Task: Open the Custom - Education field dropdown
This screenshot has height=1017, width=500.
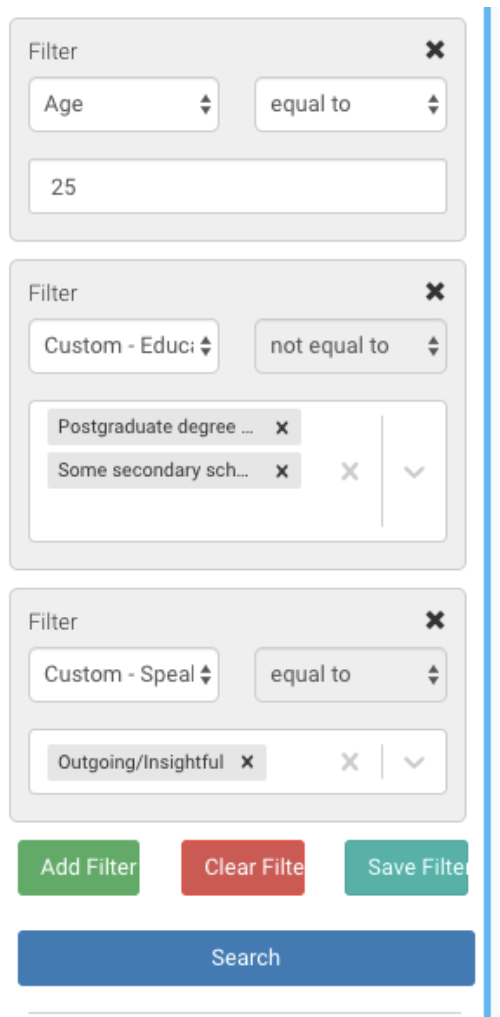Action: click(x=124, y=346)
